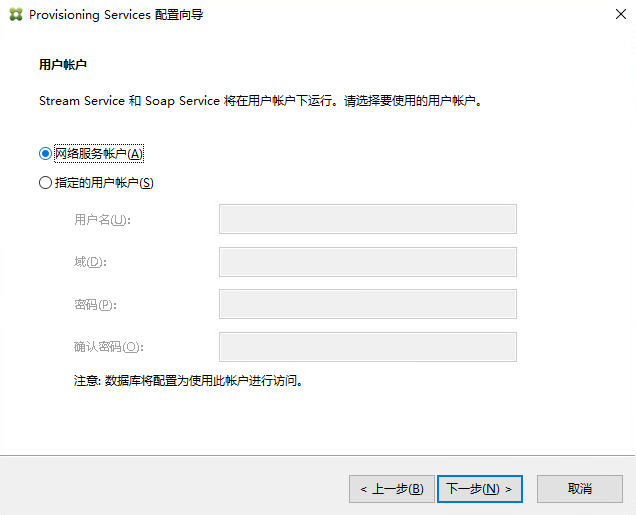Click into the 密码 field

[367, 304]
